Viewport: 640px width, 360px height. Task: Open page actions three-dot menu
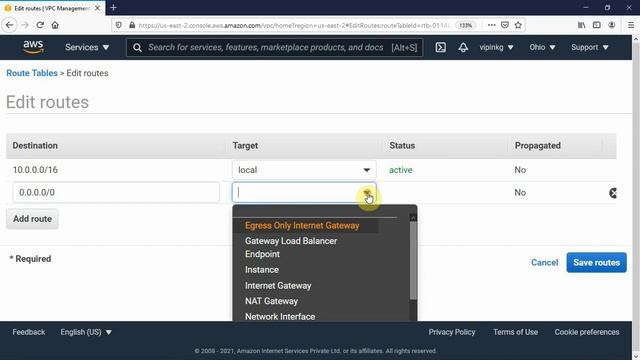491,25
